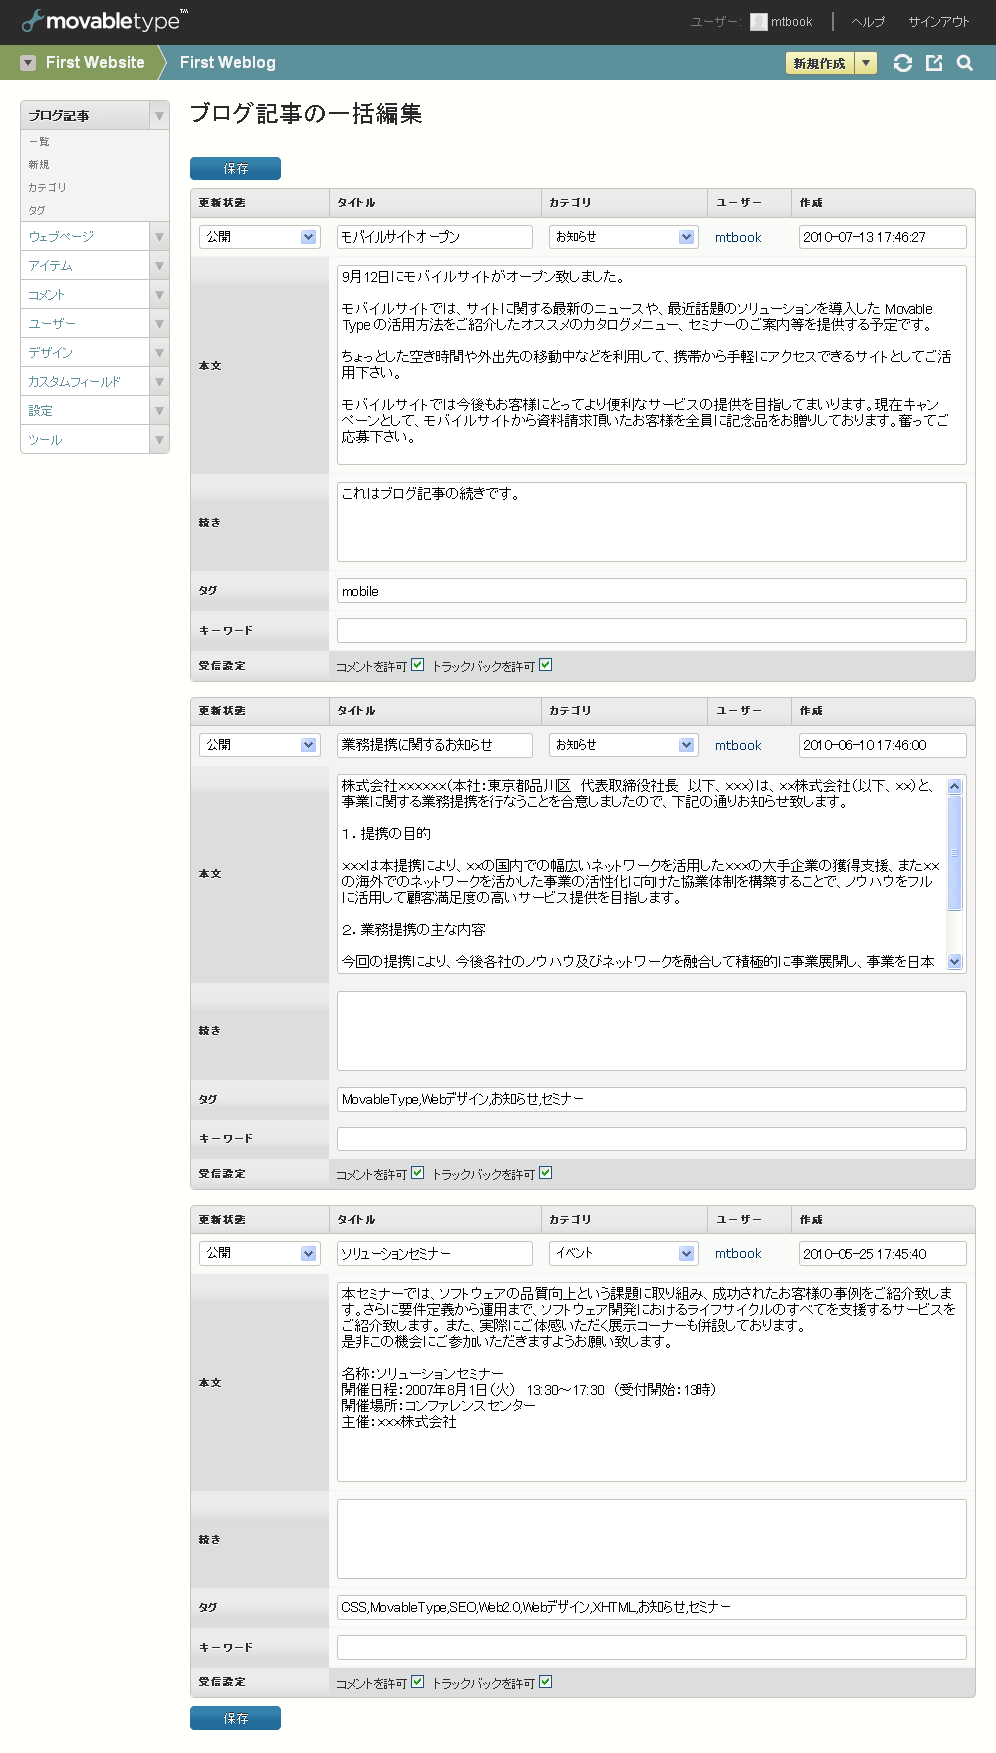Go to First Website breadcrumb
Screen dimensions: 996x1753
(x=95, y=62)
